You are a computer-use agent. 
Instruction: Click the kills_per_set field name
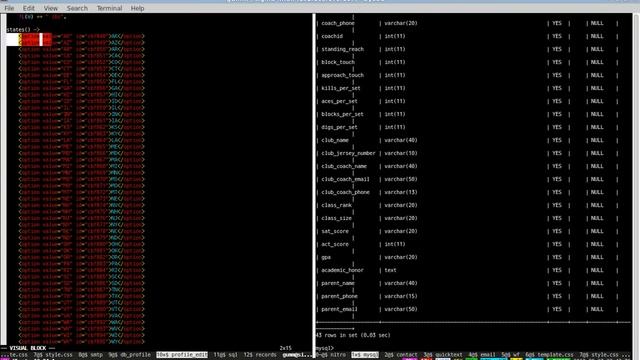(x=341, y=88)
